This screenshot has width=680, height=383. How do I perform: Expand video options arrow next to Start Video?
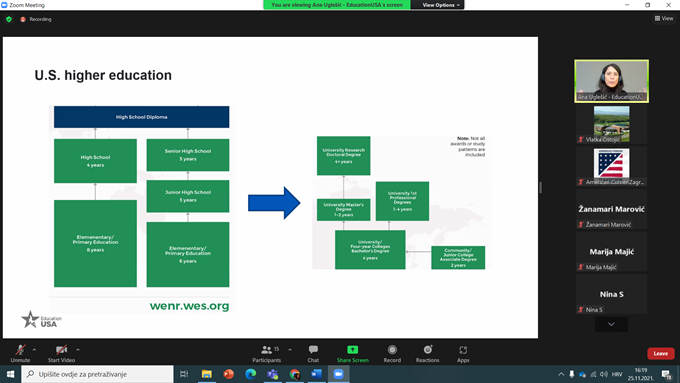tap(78, 350)
